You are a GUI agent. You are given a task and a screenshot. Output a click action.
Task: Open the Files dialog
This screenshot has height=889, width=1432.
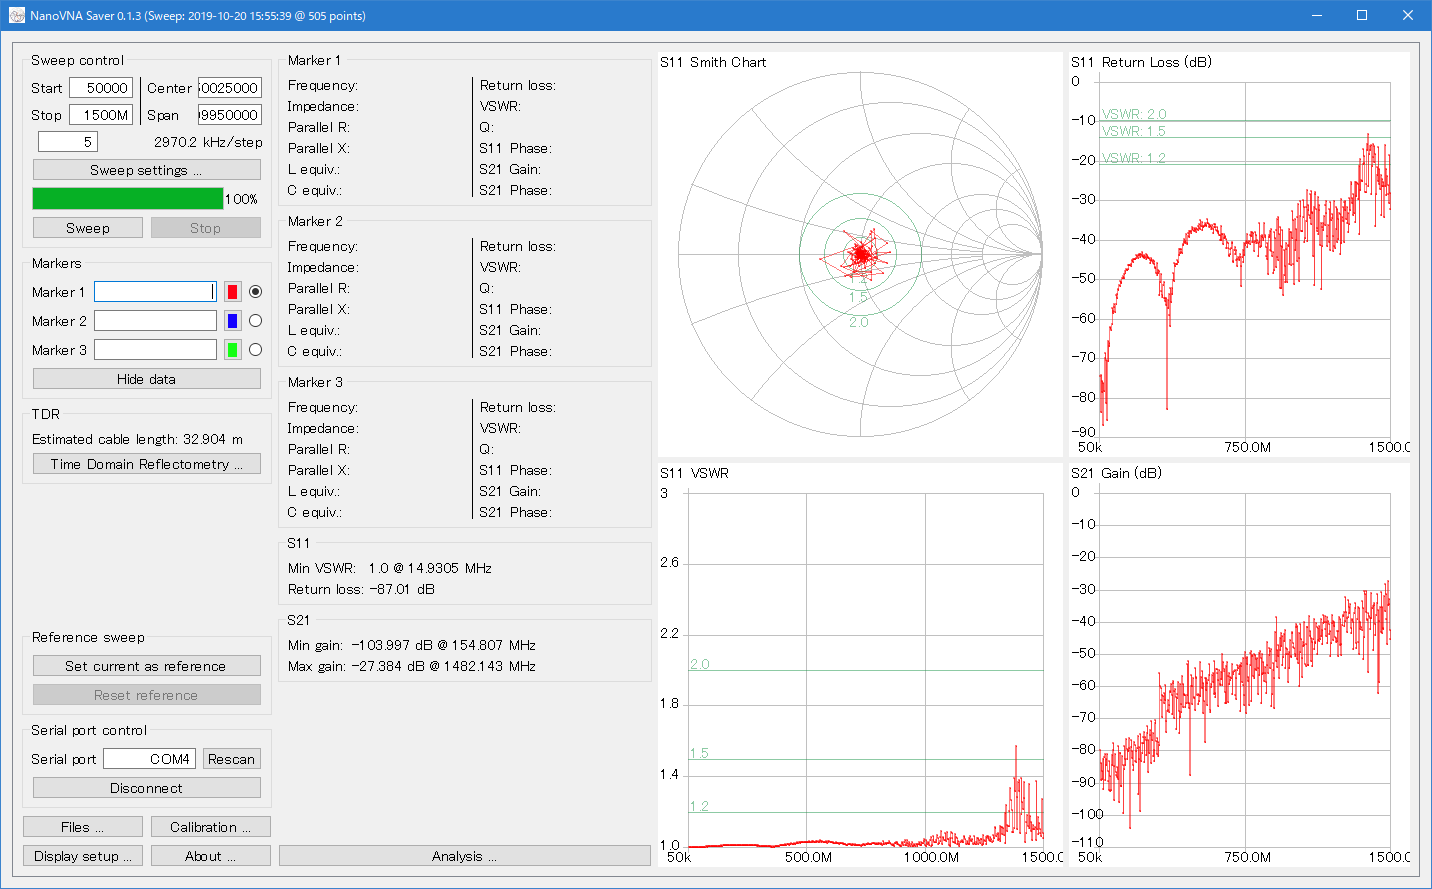pos(83,827)
